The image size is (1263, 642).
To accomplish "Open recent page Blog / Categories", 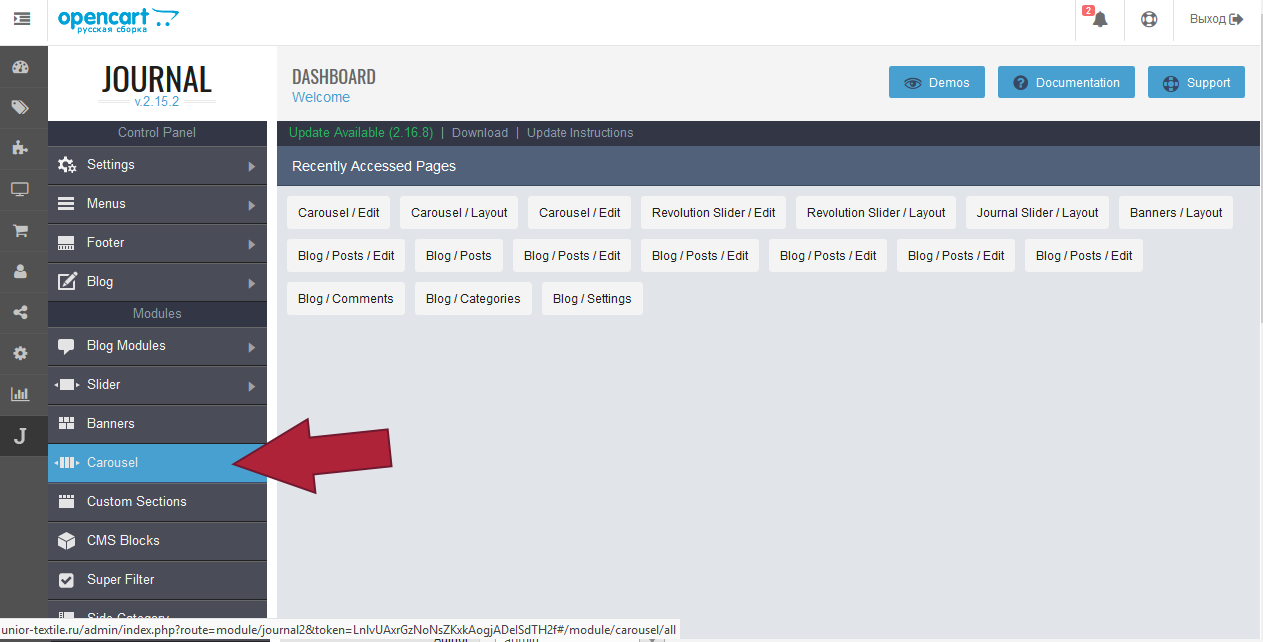I will click(473, 299).
